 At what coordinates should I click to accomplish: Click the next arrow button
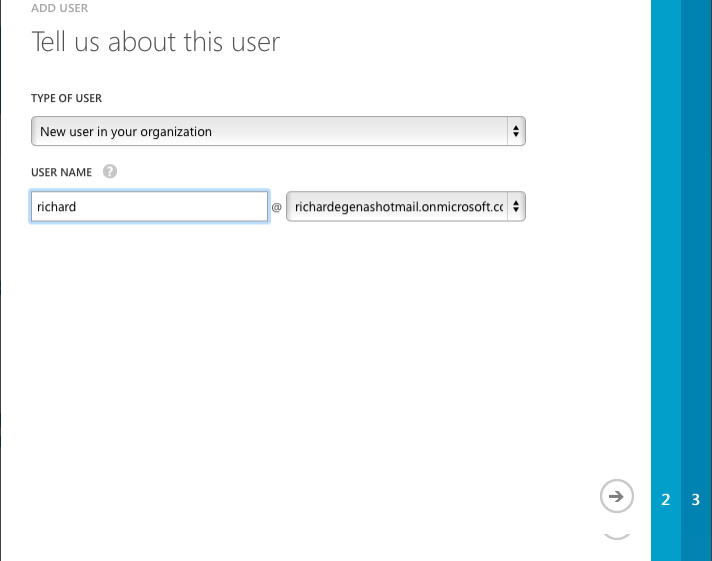617,495
